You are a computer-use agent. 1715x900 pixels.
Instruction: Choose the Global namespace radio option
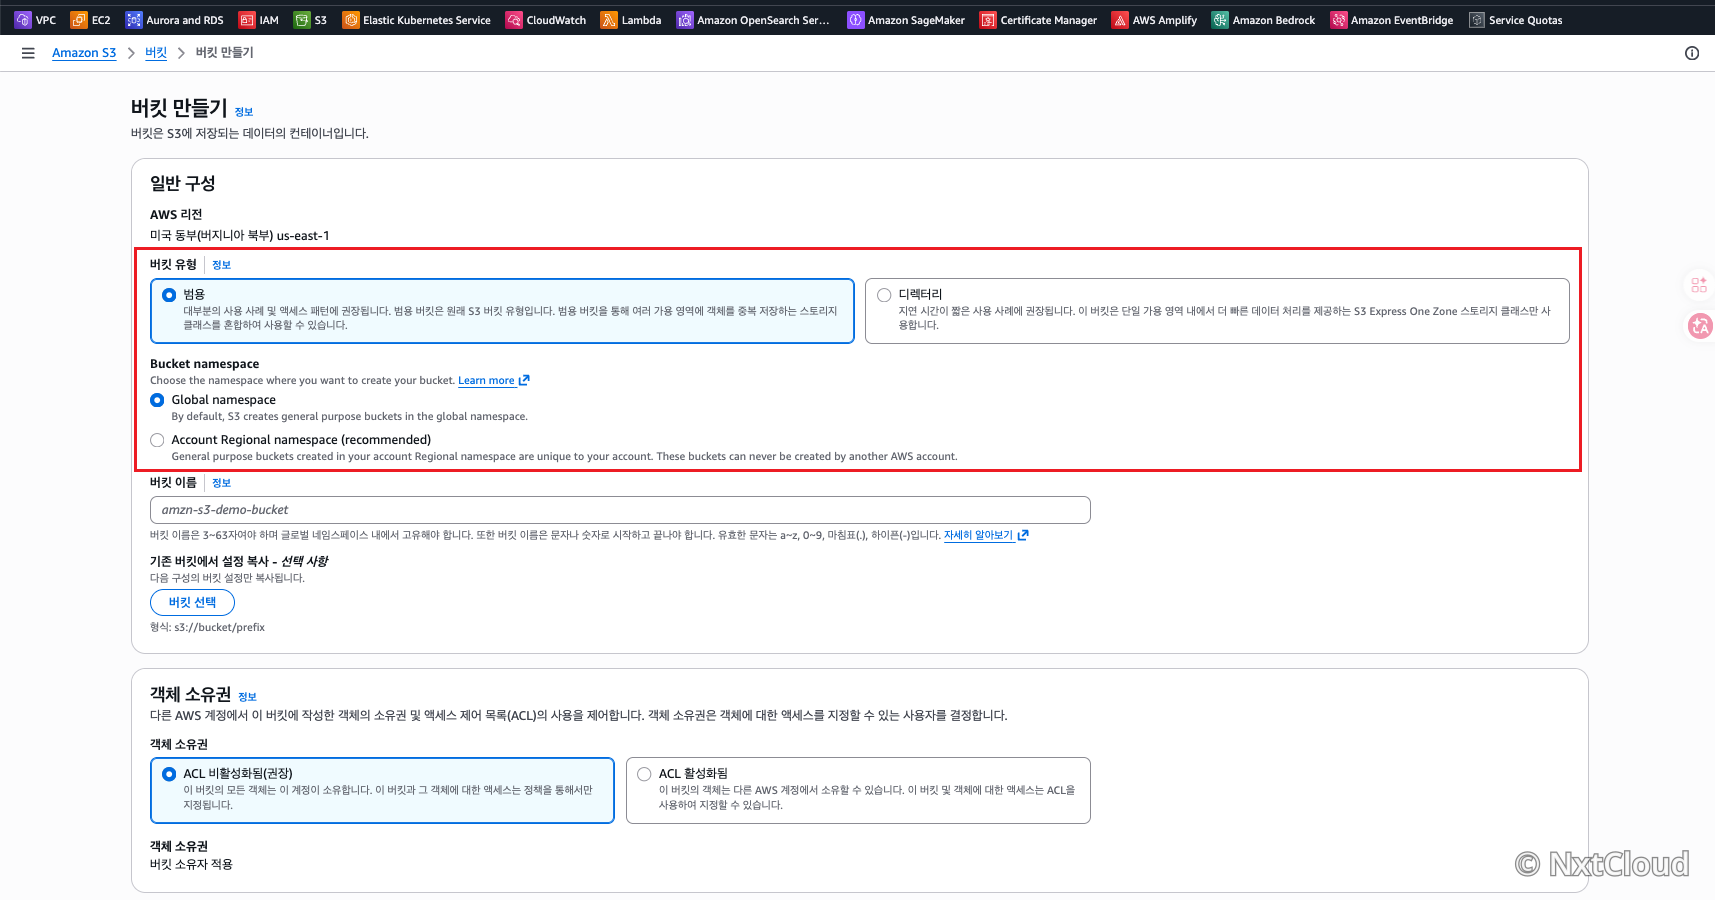click(157, 400)
